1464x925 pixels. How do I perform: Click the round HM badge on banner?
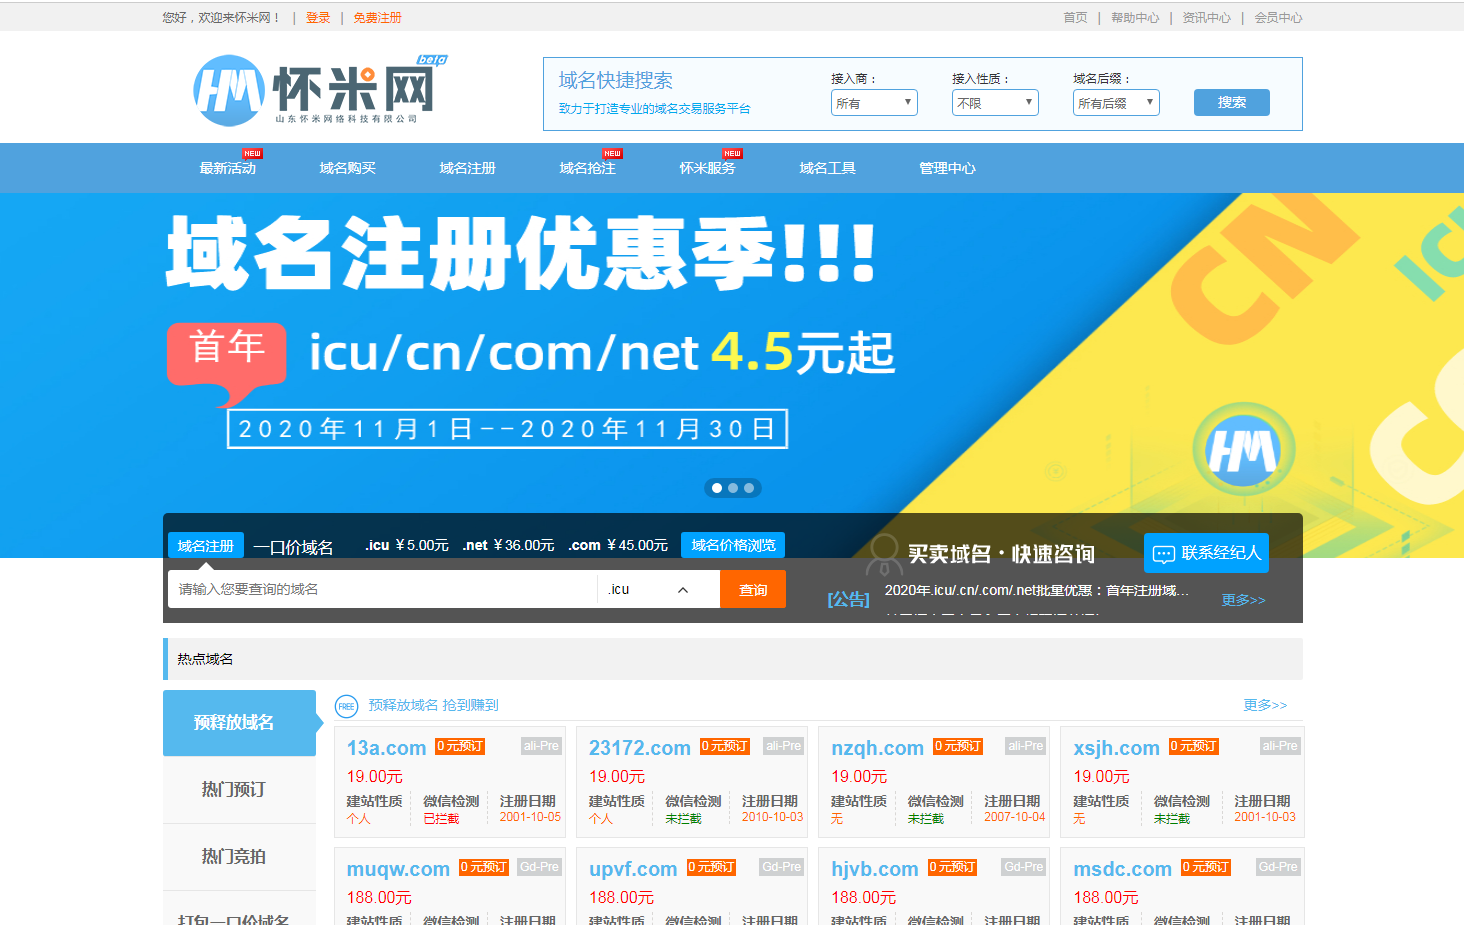(x=1243, y=450)
